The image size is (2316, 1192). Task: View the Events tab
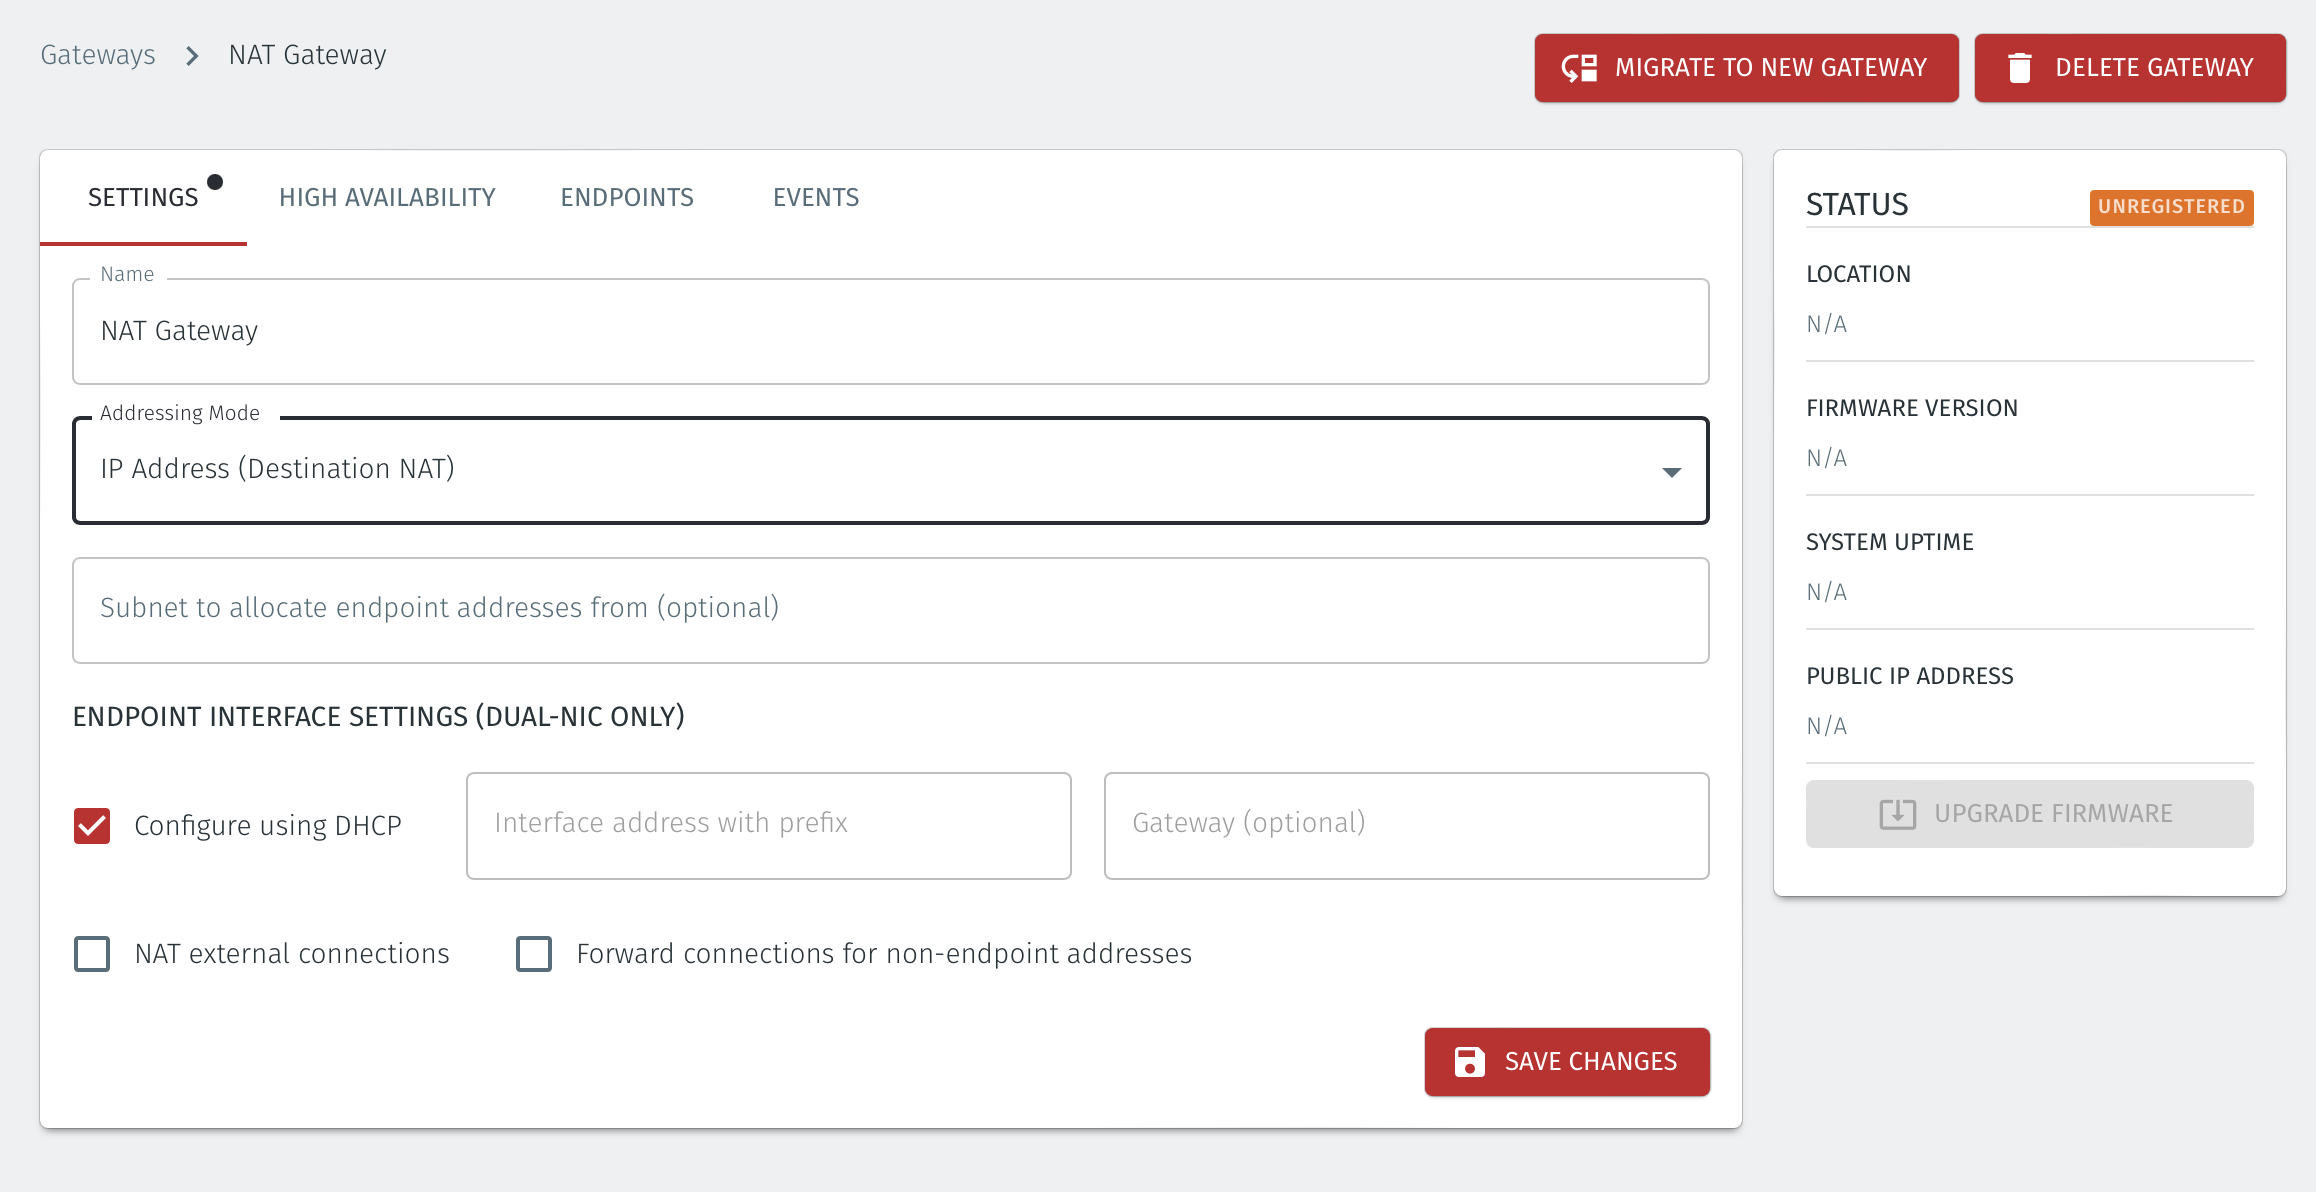coord(816,197)
